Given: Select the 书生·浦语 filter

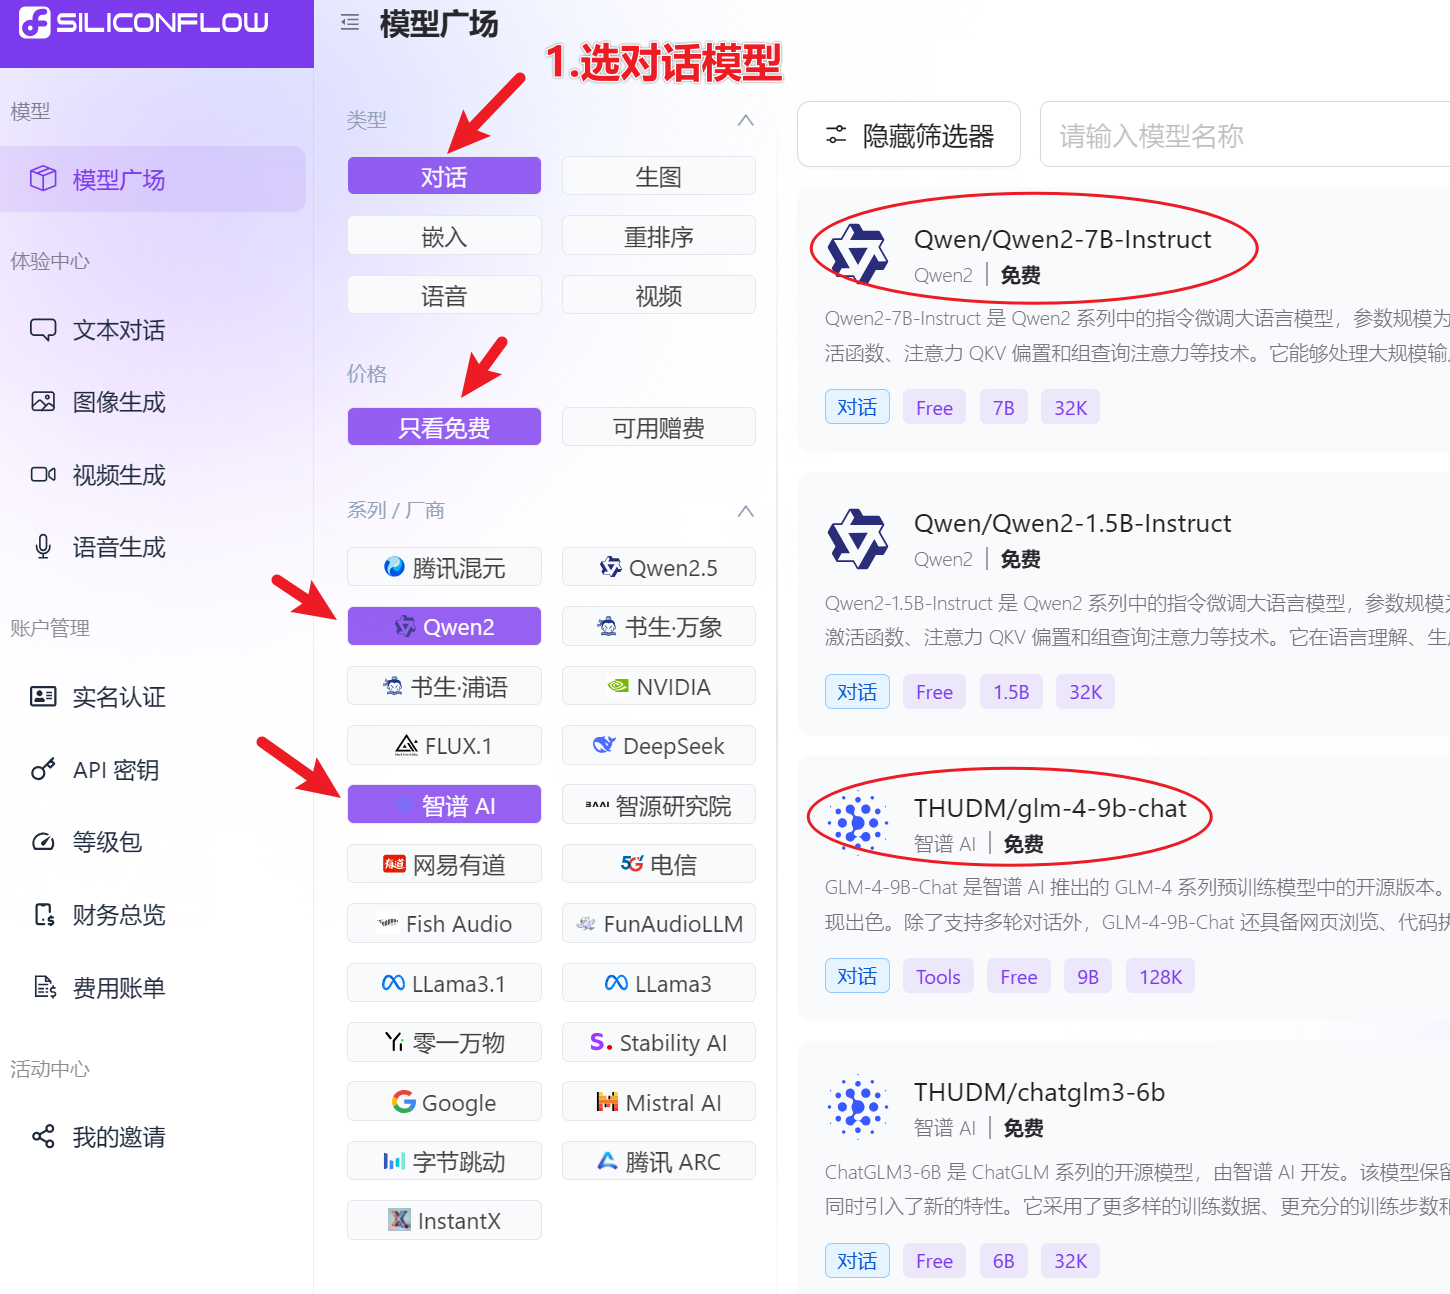Looking at the screenshot, I should (444, 686).
